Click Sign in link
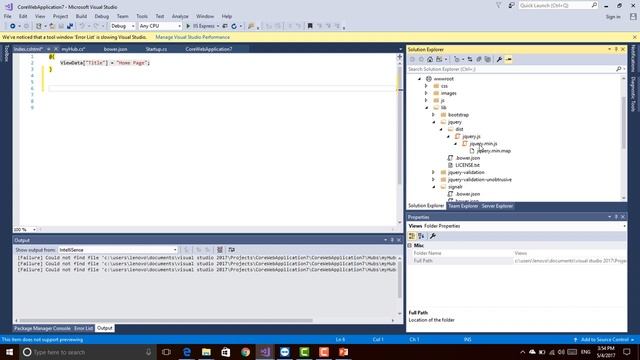 pos(613,17)
